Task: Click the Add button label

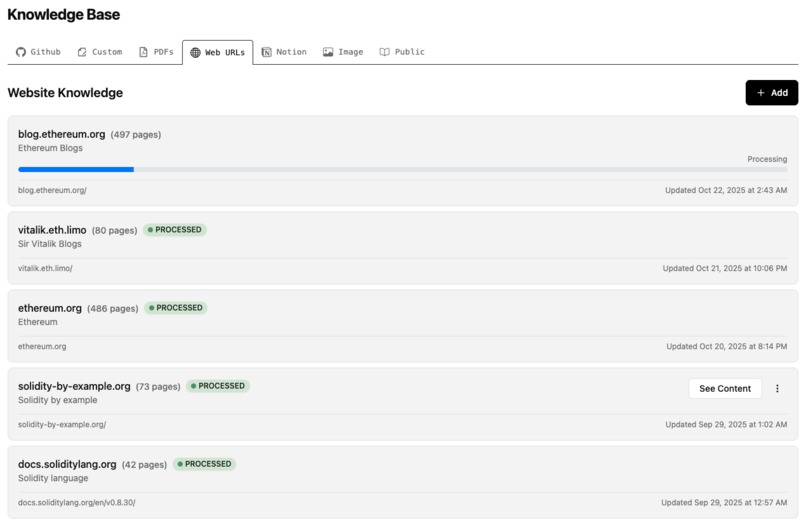Action: [x=779, y=93]
